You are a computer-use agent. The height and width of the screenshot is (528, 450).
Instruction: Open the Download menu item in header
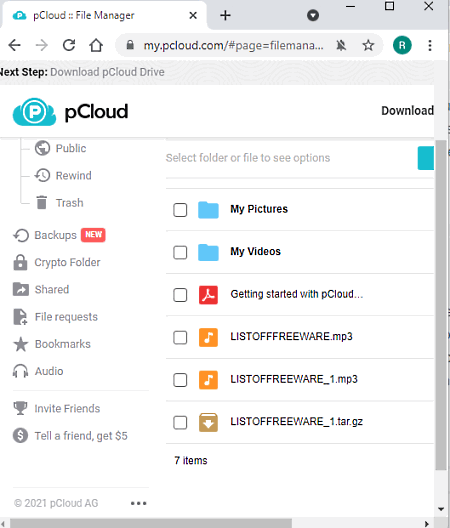pos(407,111)
